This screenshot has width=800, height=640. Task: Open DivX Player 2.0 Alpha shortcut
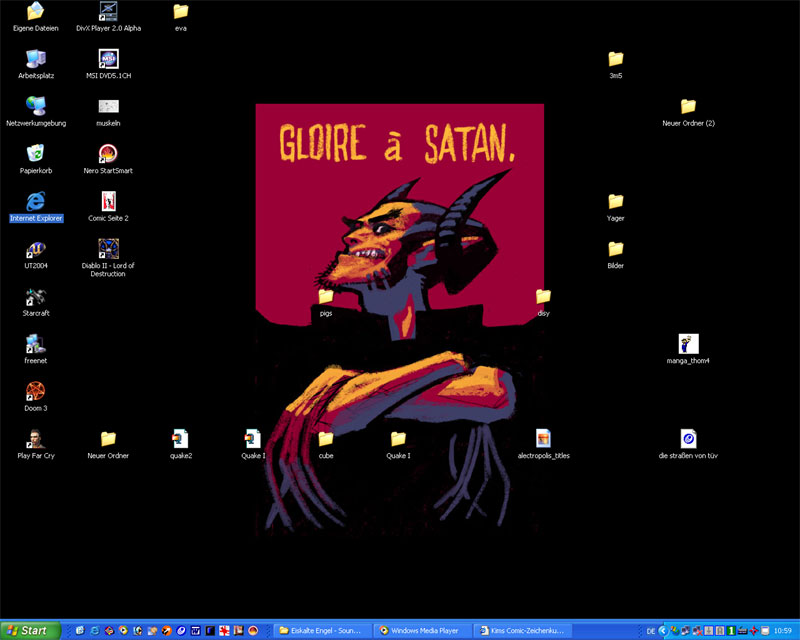point(108,12)
